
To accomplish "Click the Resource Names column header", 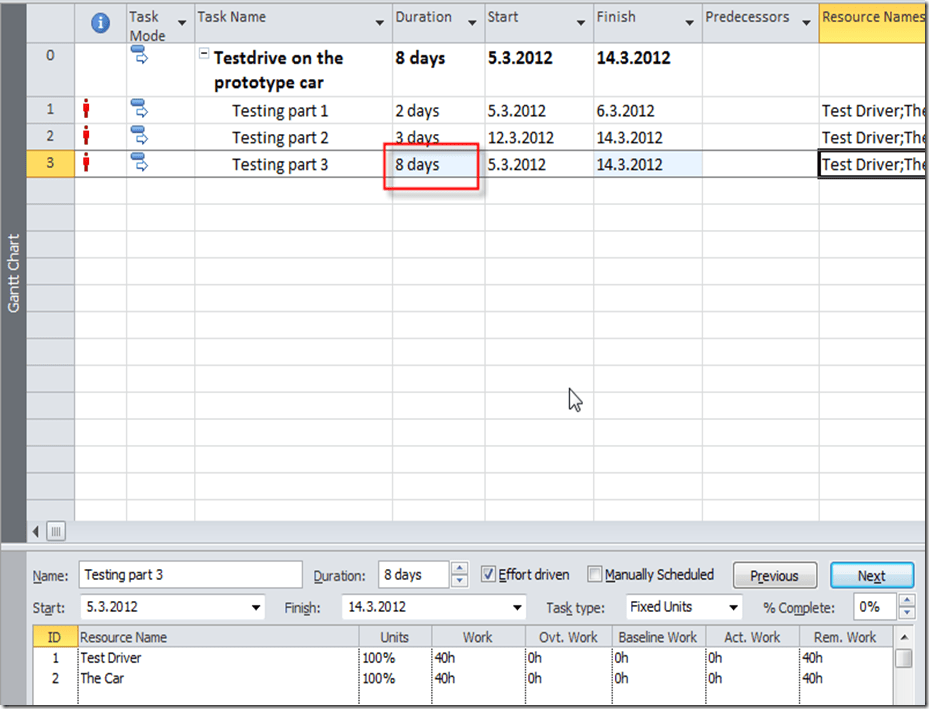I will coord(871,18).
